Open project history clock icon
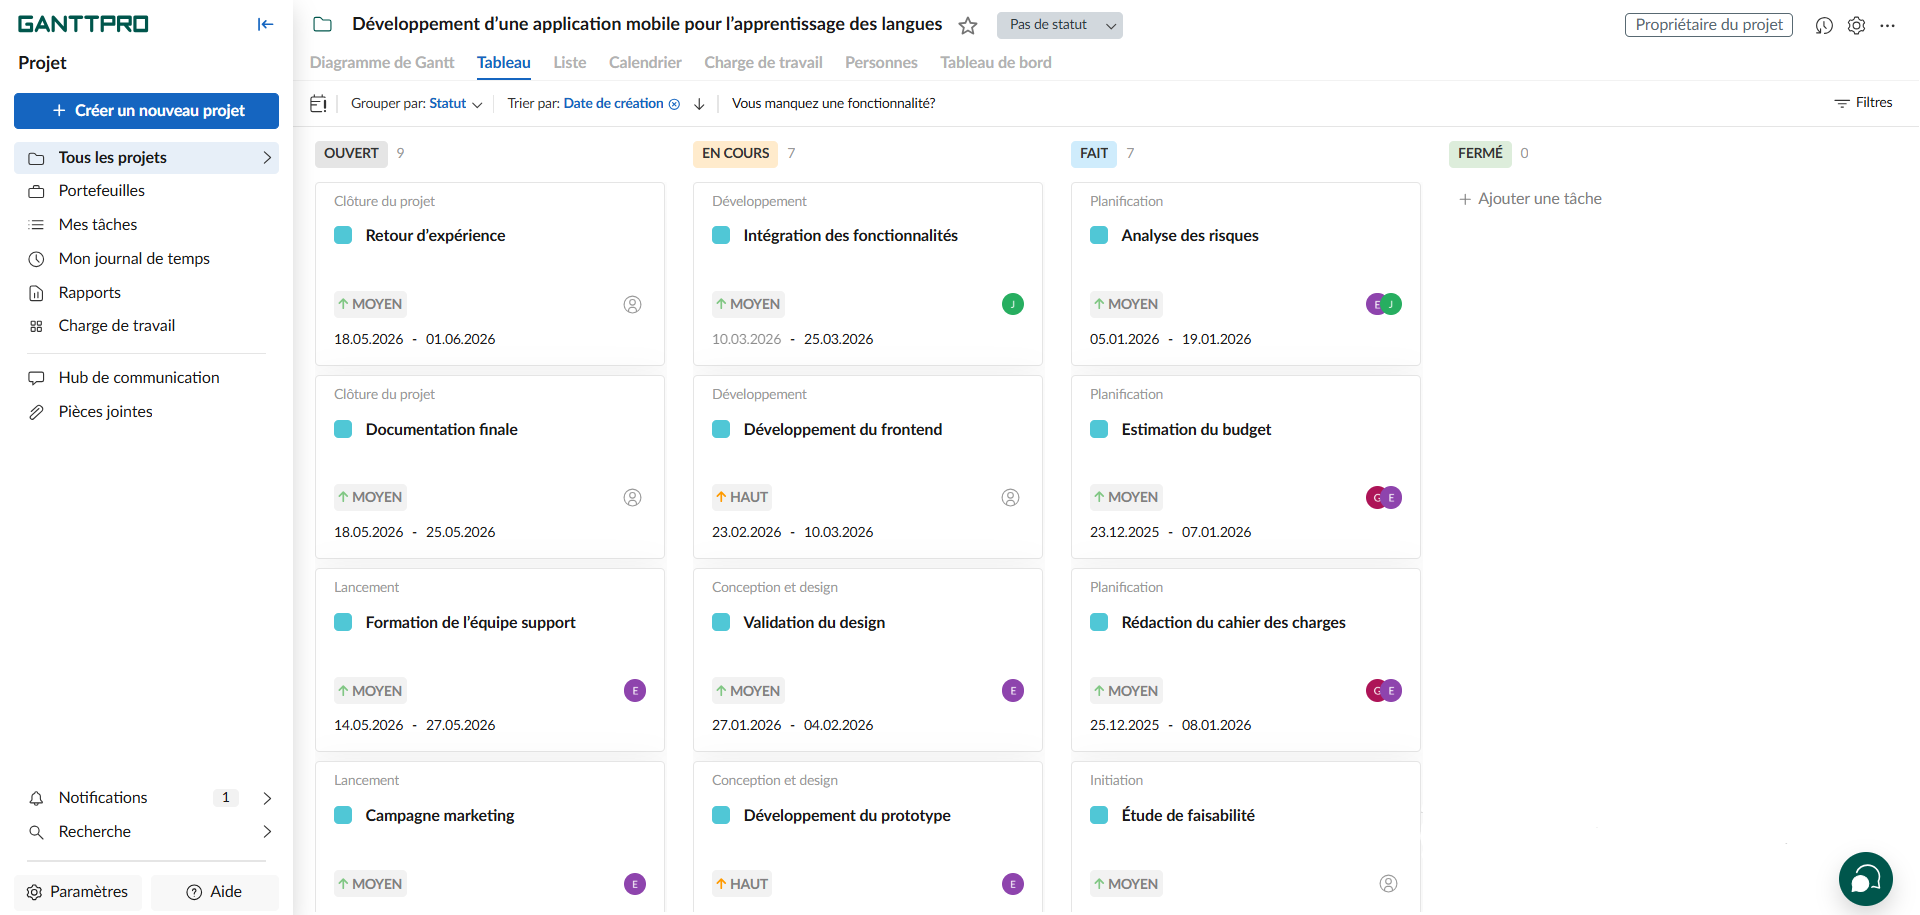This screenshot has height=915, width=1920. pos(1824,26)
